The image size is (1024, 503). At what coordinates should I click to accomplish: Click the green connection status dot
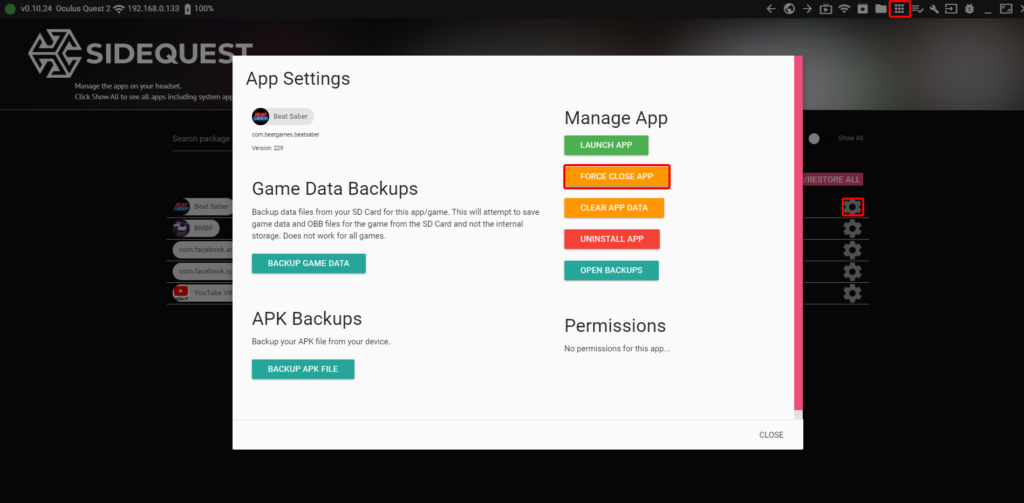pyautogui.click(x=10, y=9)
